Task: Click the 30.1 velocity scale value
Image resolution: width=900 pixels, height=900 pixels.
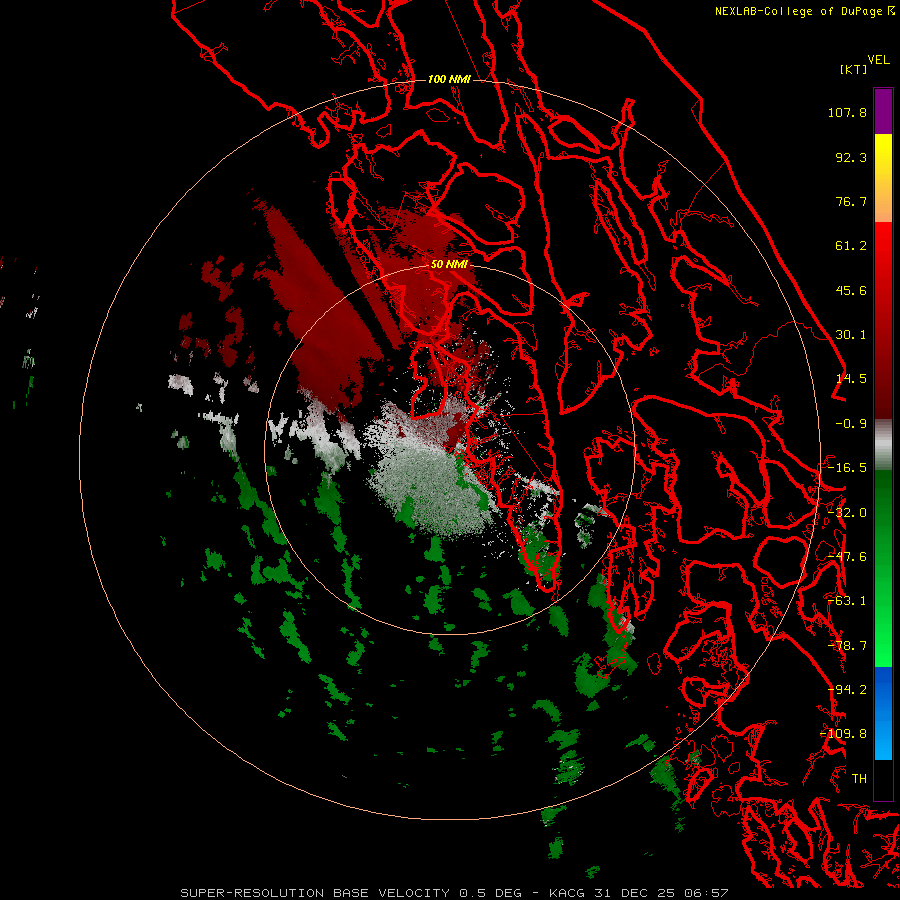Action: 851,335
